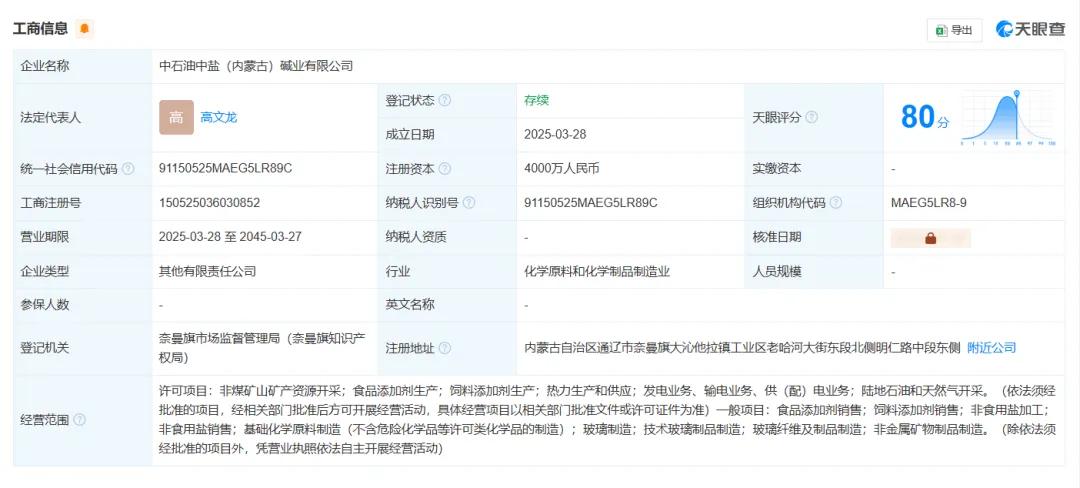
Task: Click company type 其他有限责任公司
Action: click(x=207, y=271)
